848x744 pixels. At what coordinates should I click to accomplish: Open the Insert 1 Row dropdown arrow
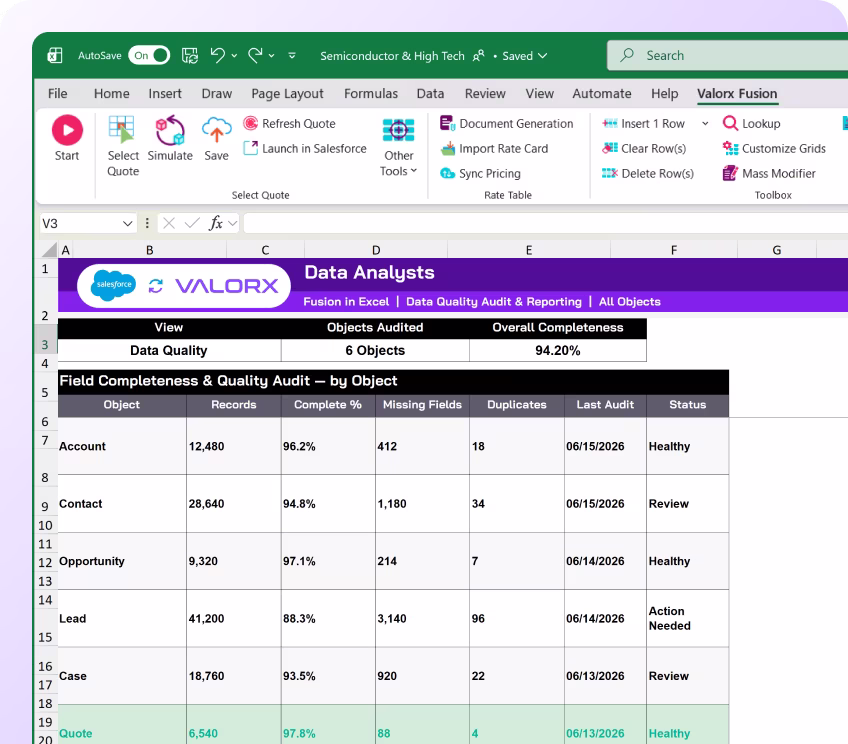point(705,124)
